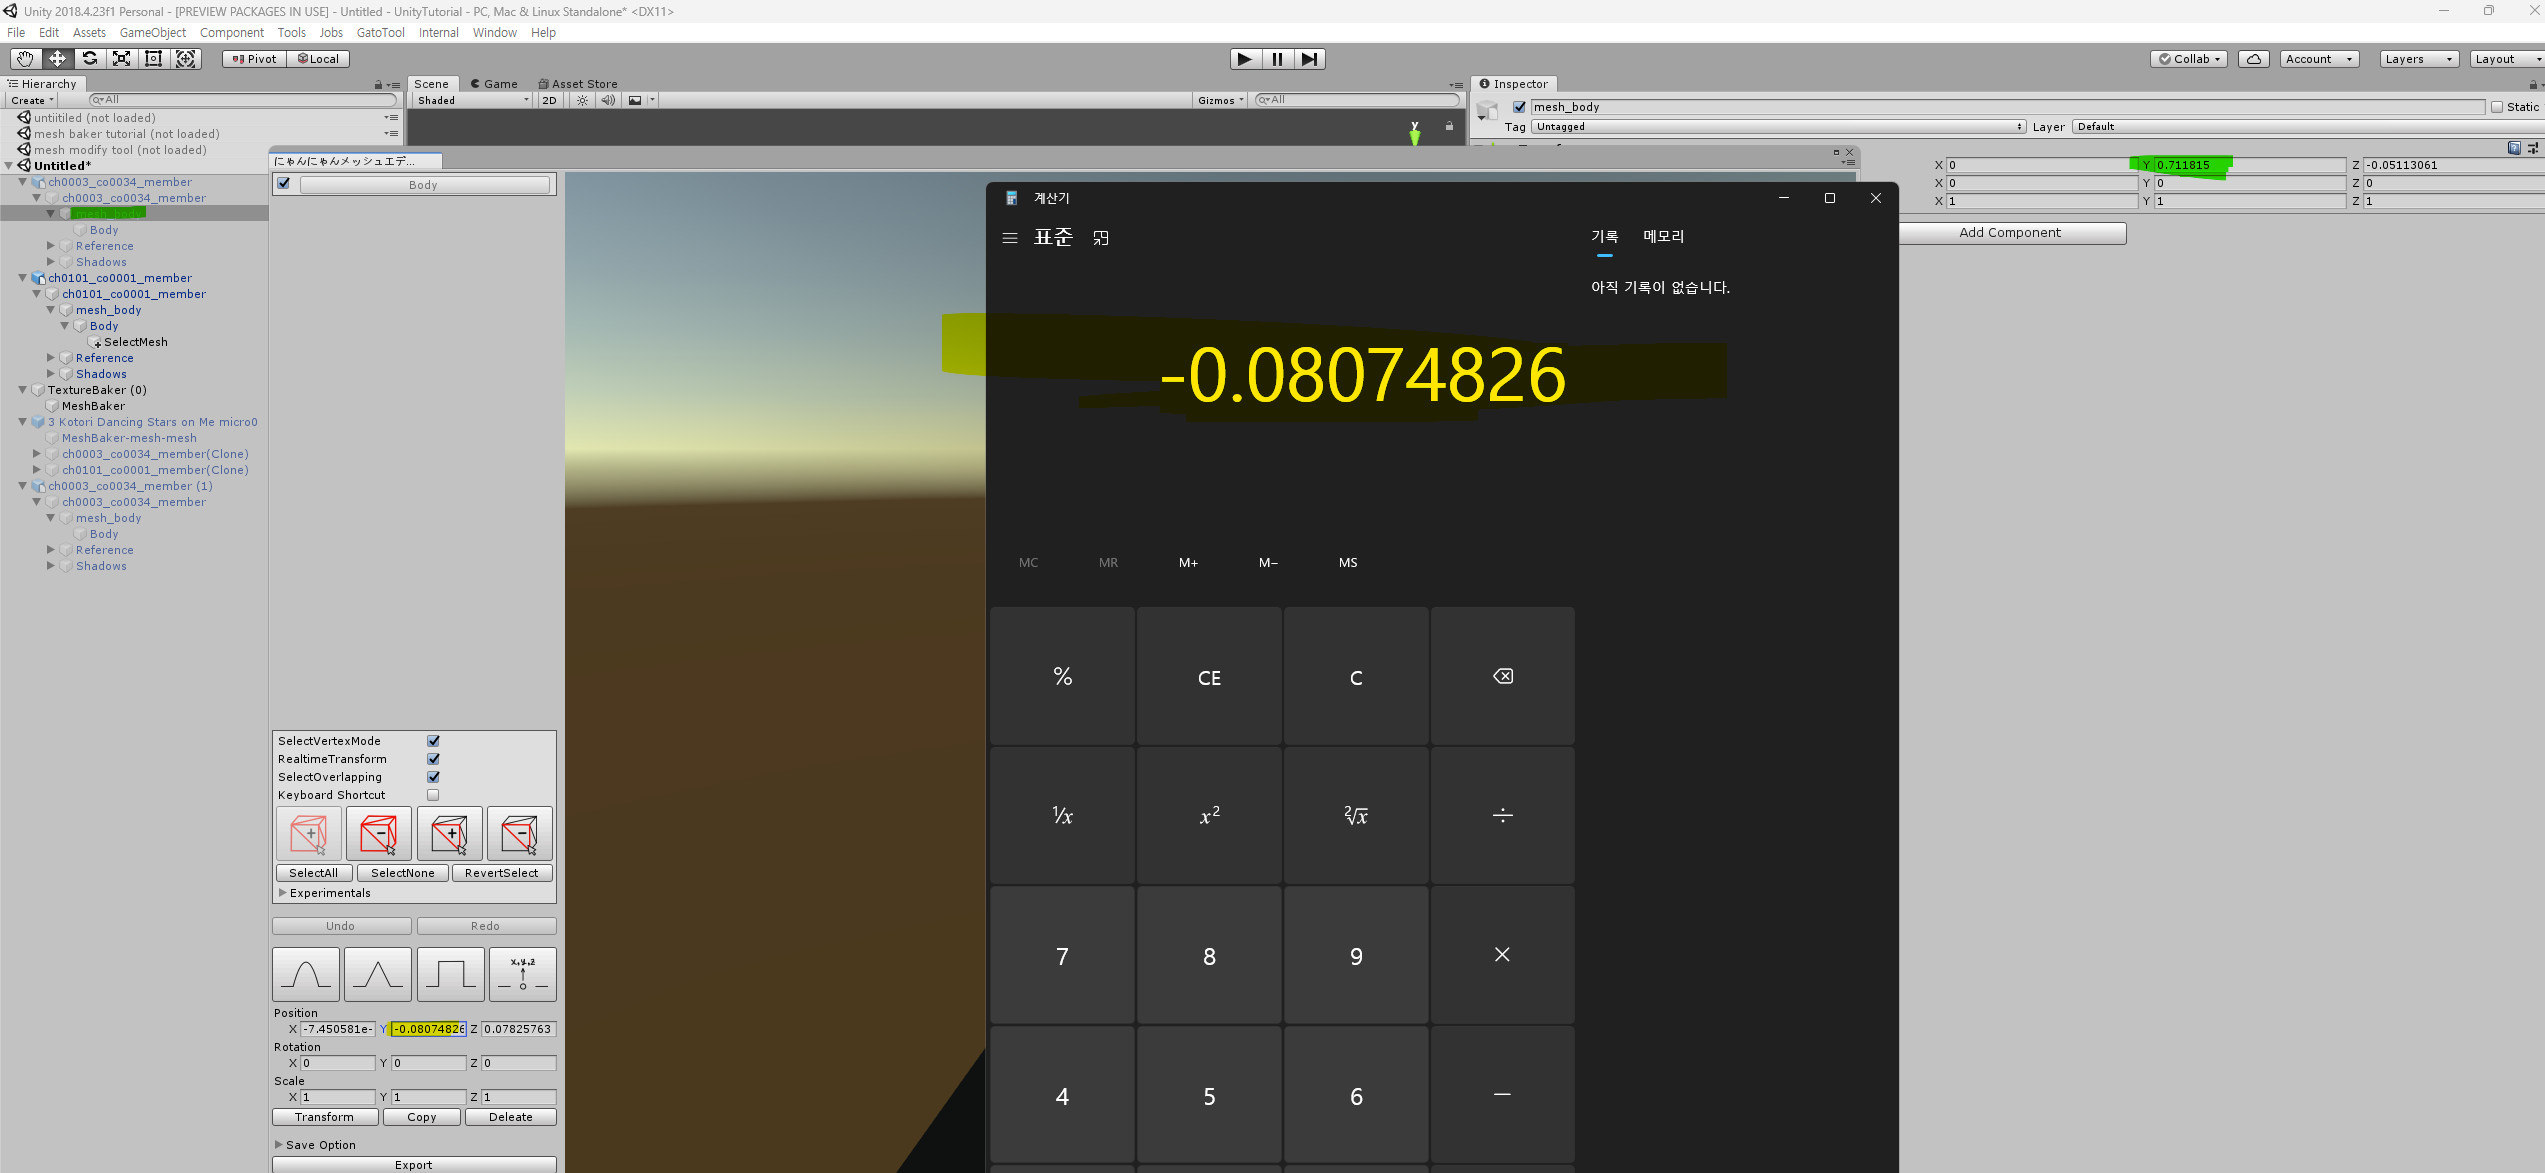The image size is (2545, 1173).
Task: Select the square falloff curve icon
Action: (x=450, y=974)
